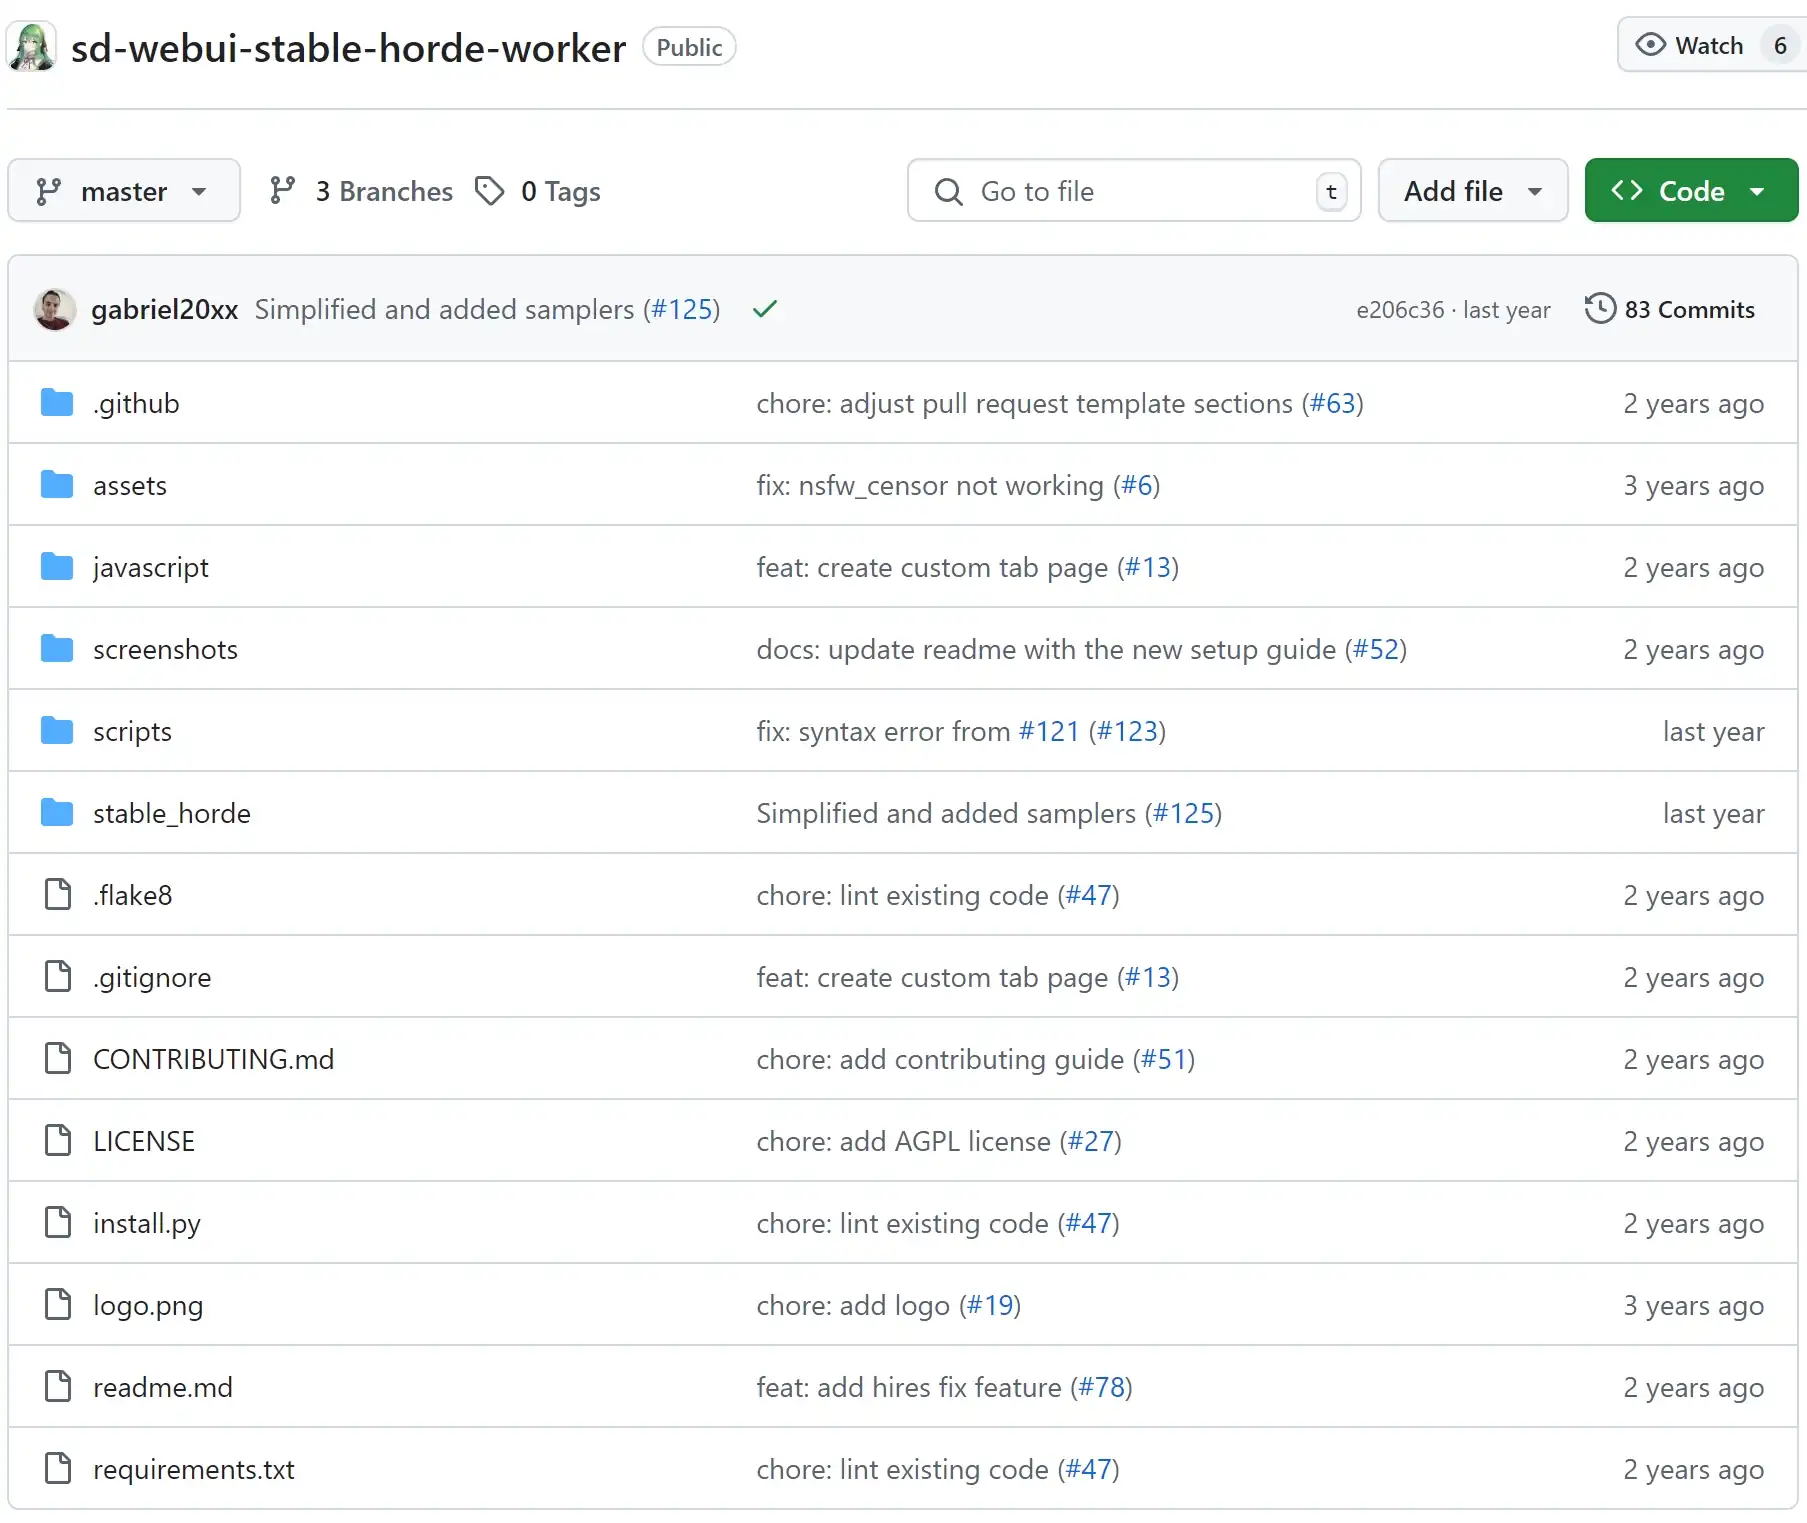Focus the Go to file search field
Image resolution: width=1807 pixels, height=1523 pixels.
coord(1134,190)
